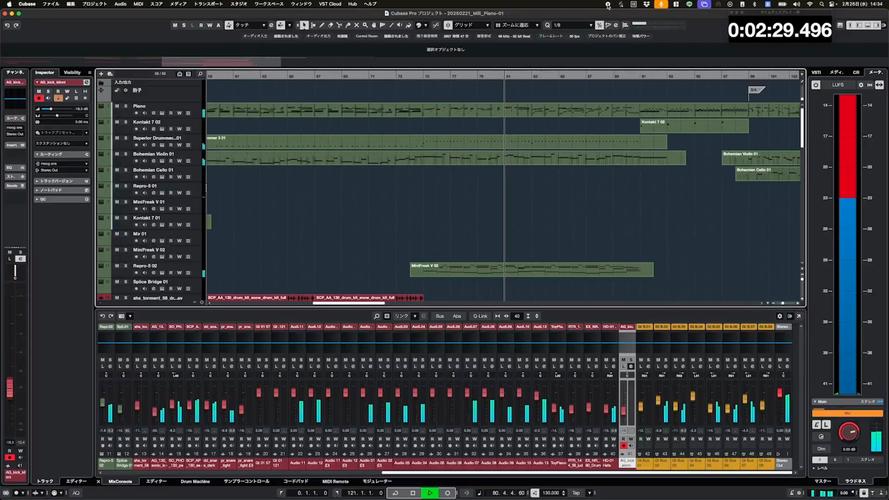Select the Mute X tool in toolbar
This screenshot has width=889, height=500.
click(x=357, y=26)
